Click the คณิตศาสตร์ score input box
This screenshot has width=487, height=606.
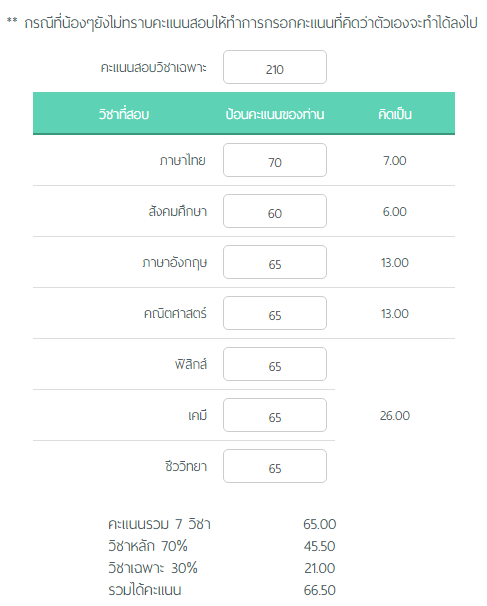(x=275, y=313)
